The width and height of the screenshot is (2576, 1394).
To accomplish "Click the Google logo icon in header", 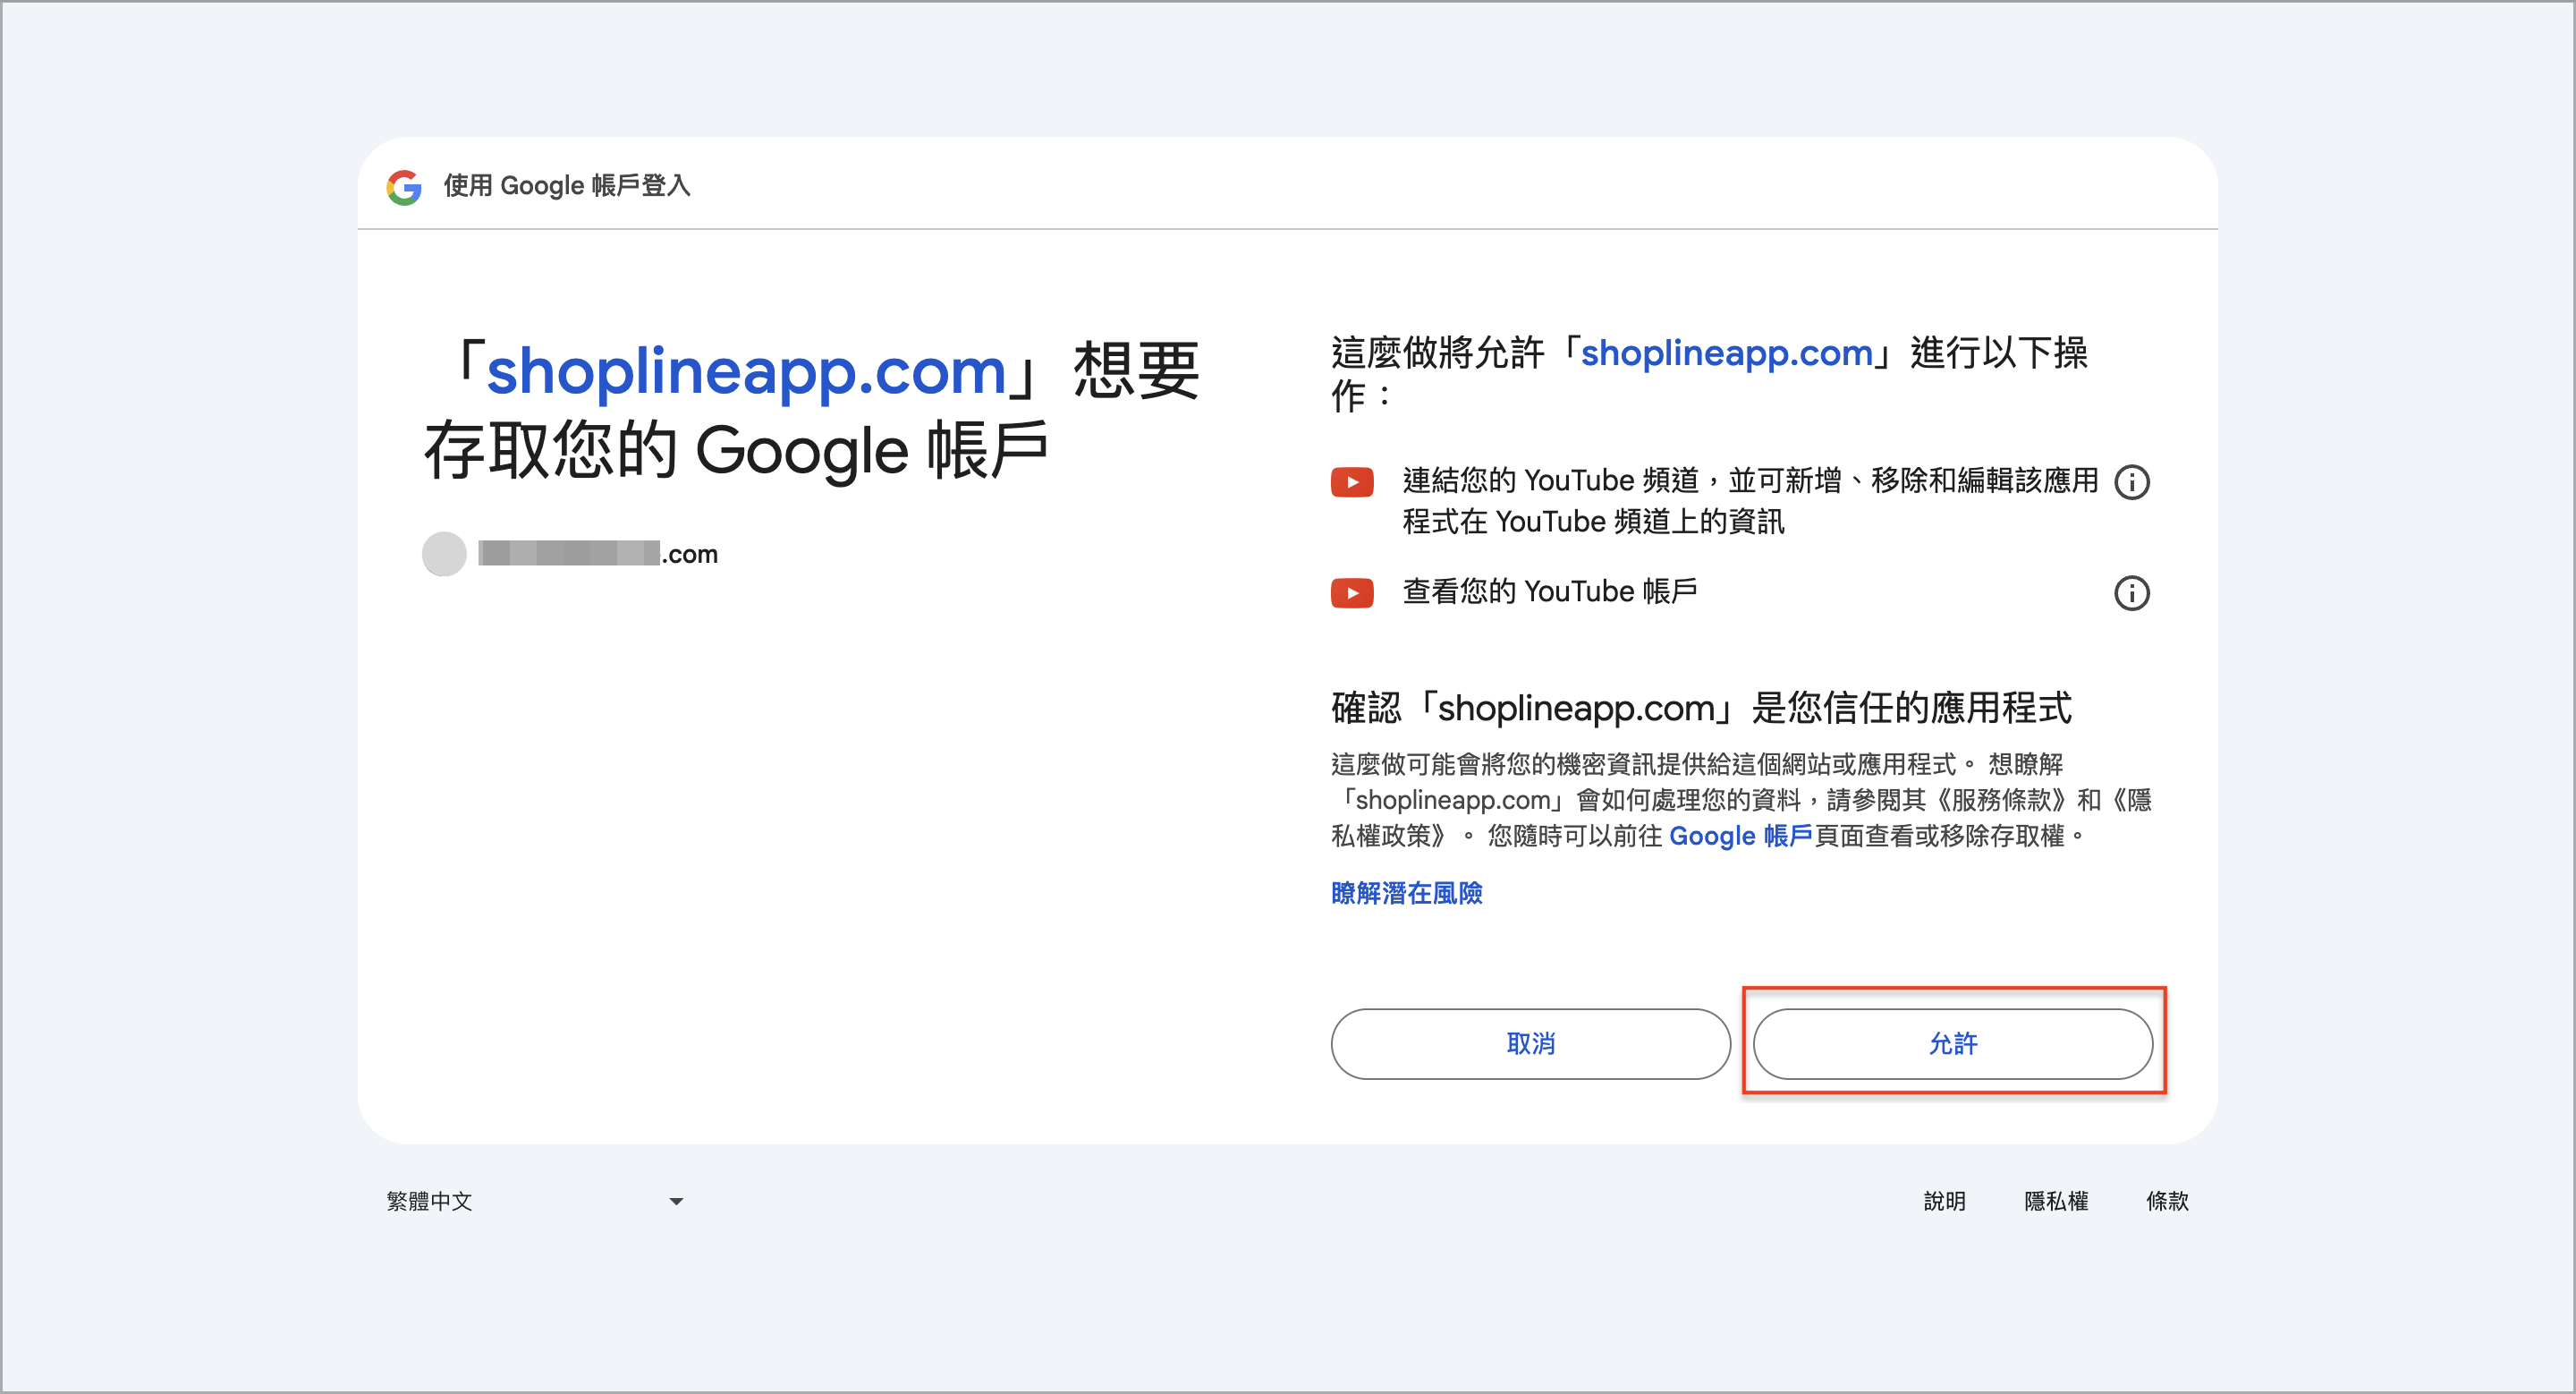I will [x=404, y=186].
